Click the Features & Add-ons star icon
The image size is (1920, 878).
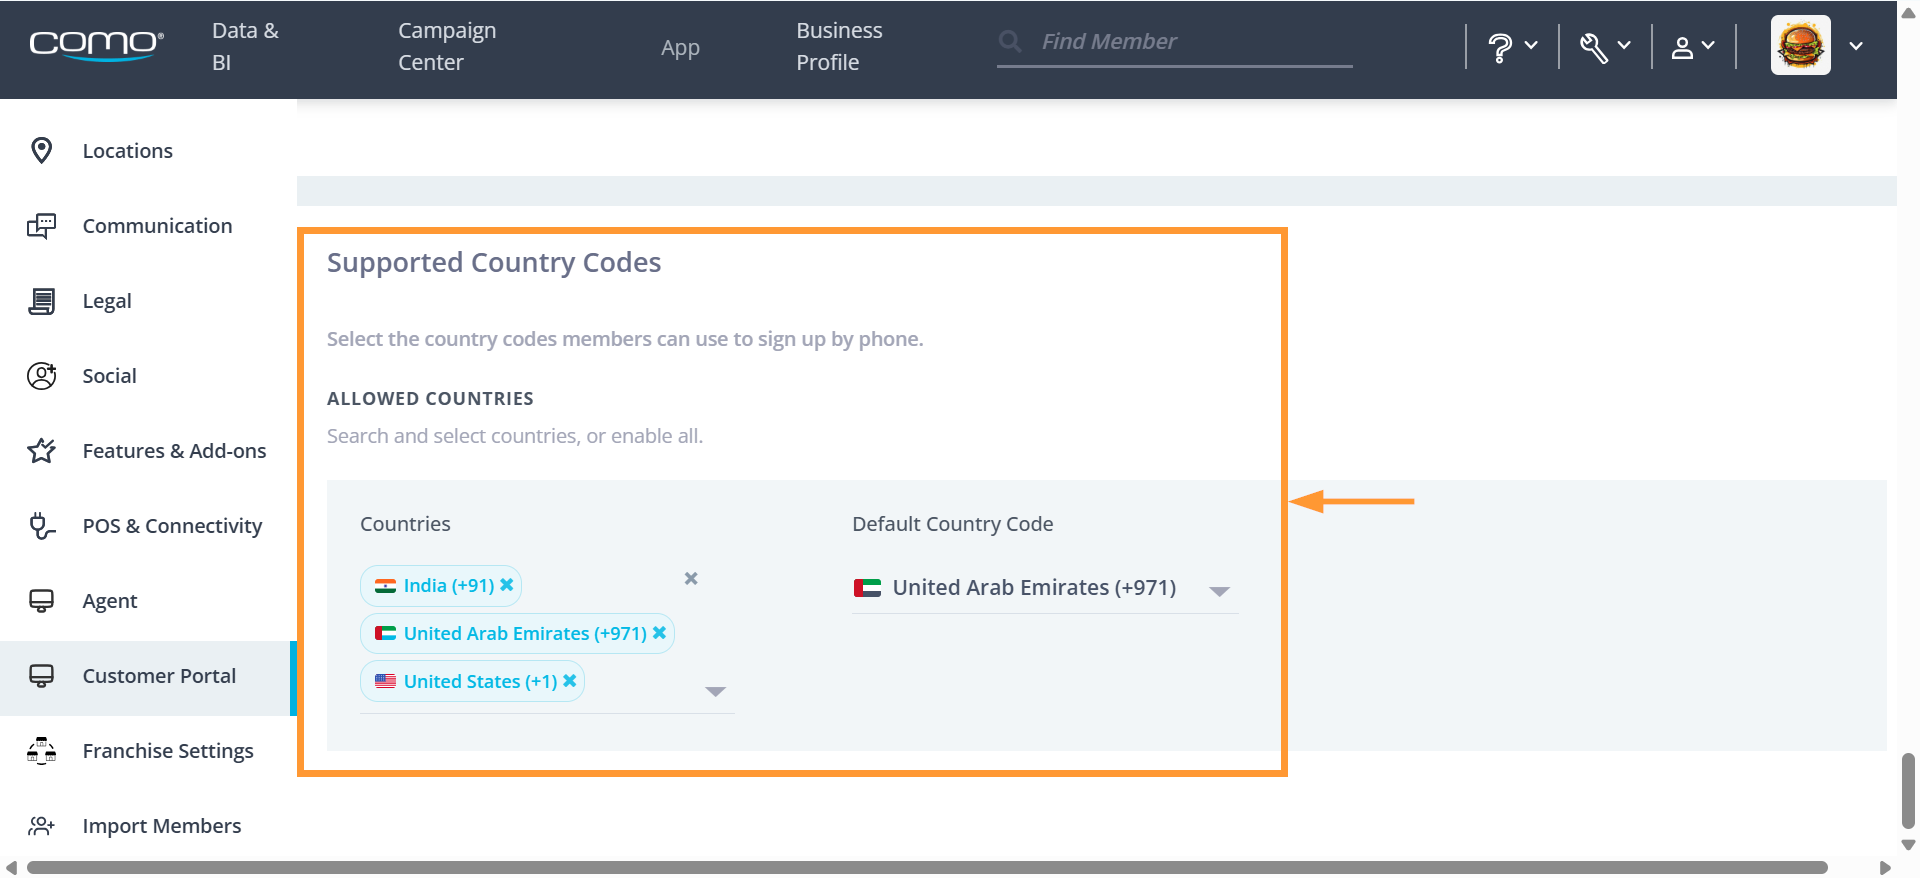click(x=42, y=450)
